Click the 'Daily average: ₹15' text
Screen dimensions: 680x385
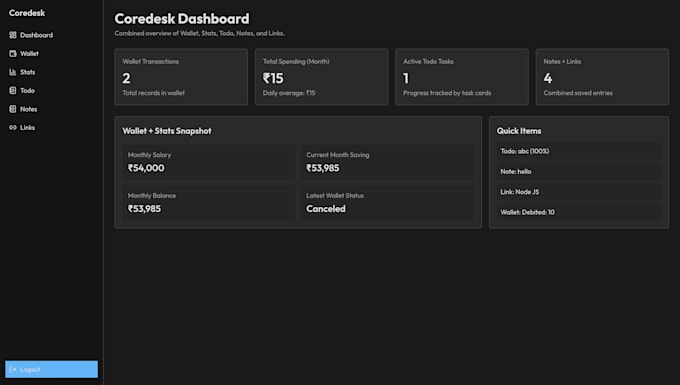pos(289,93)
